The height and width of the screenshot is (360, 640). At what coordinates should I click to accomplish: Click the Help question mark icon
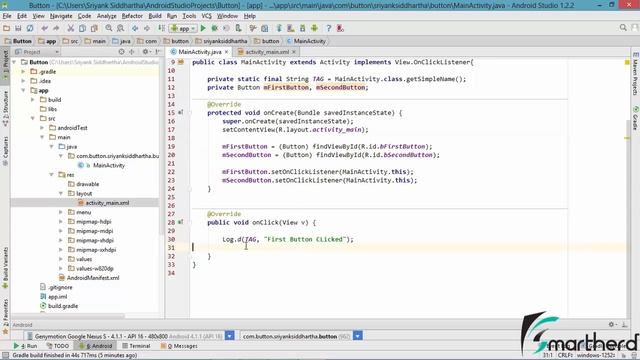coord(329,28)
